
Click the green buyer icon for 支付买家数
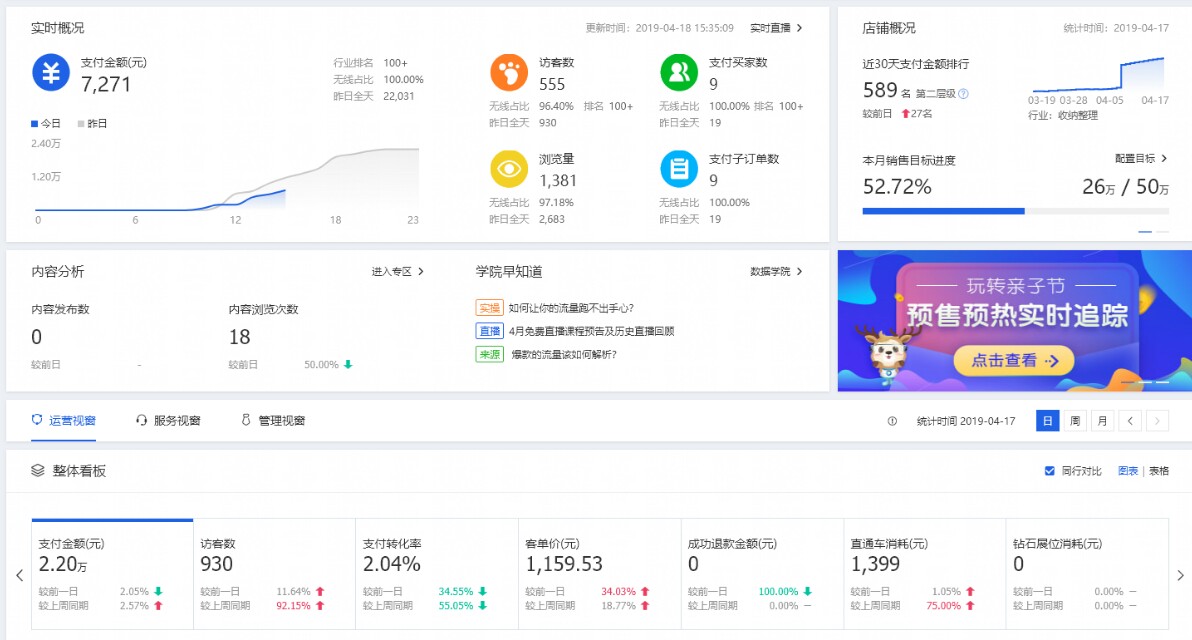678,71
